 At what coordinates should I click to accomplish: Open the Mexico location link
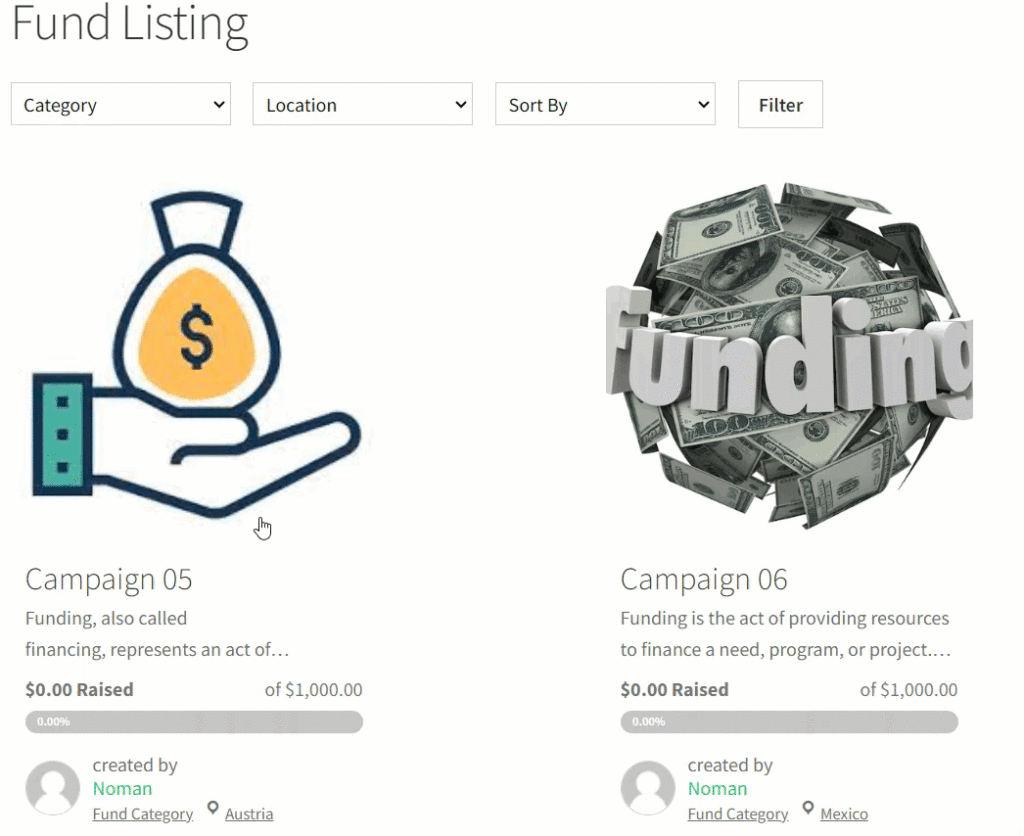(x=844, y=814)
